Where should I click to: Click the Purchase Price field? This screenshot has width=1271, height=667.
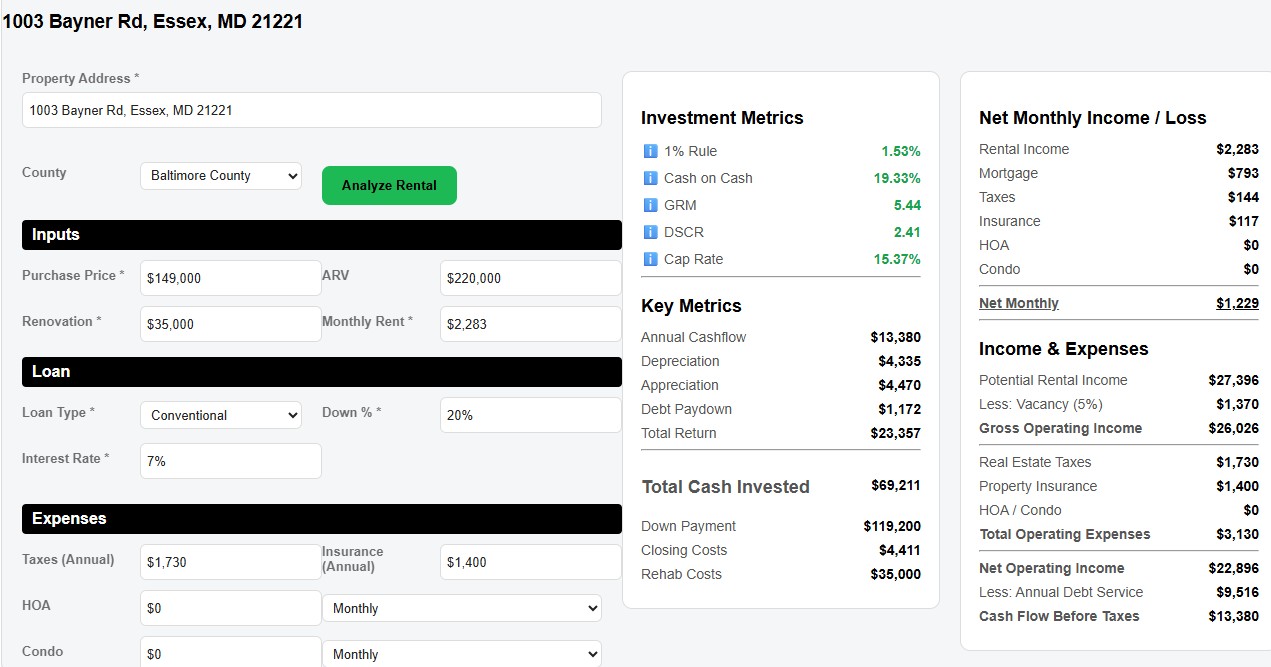[231, 278]
